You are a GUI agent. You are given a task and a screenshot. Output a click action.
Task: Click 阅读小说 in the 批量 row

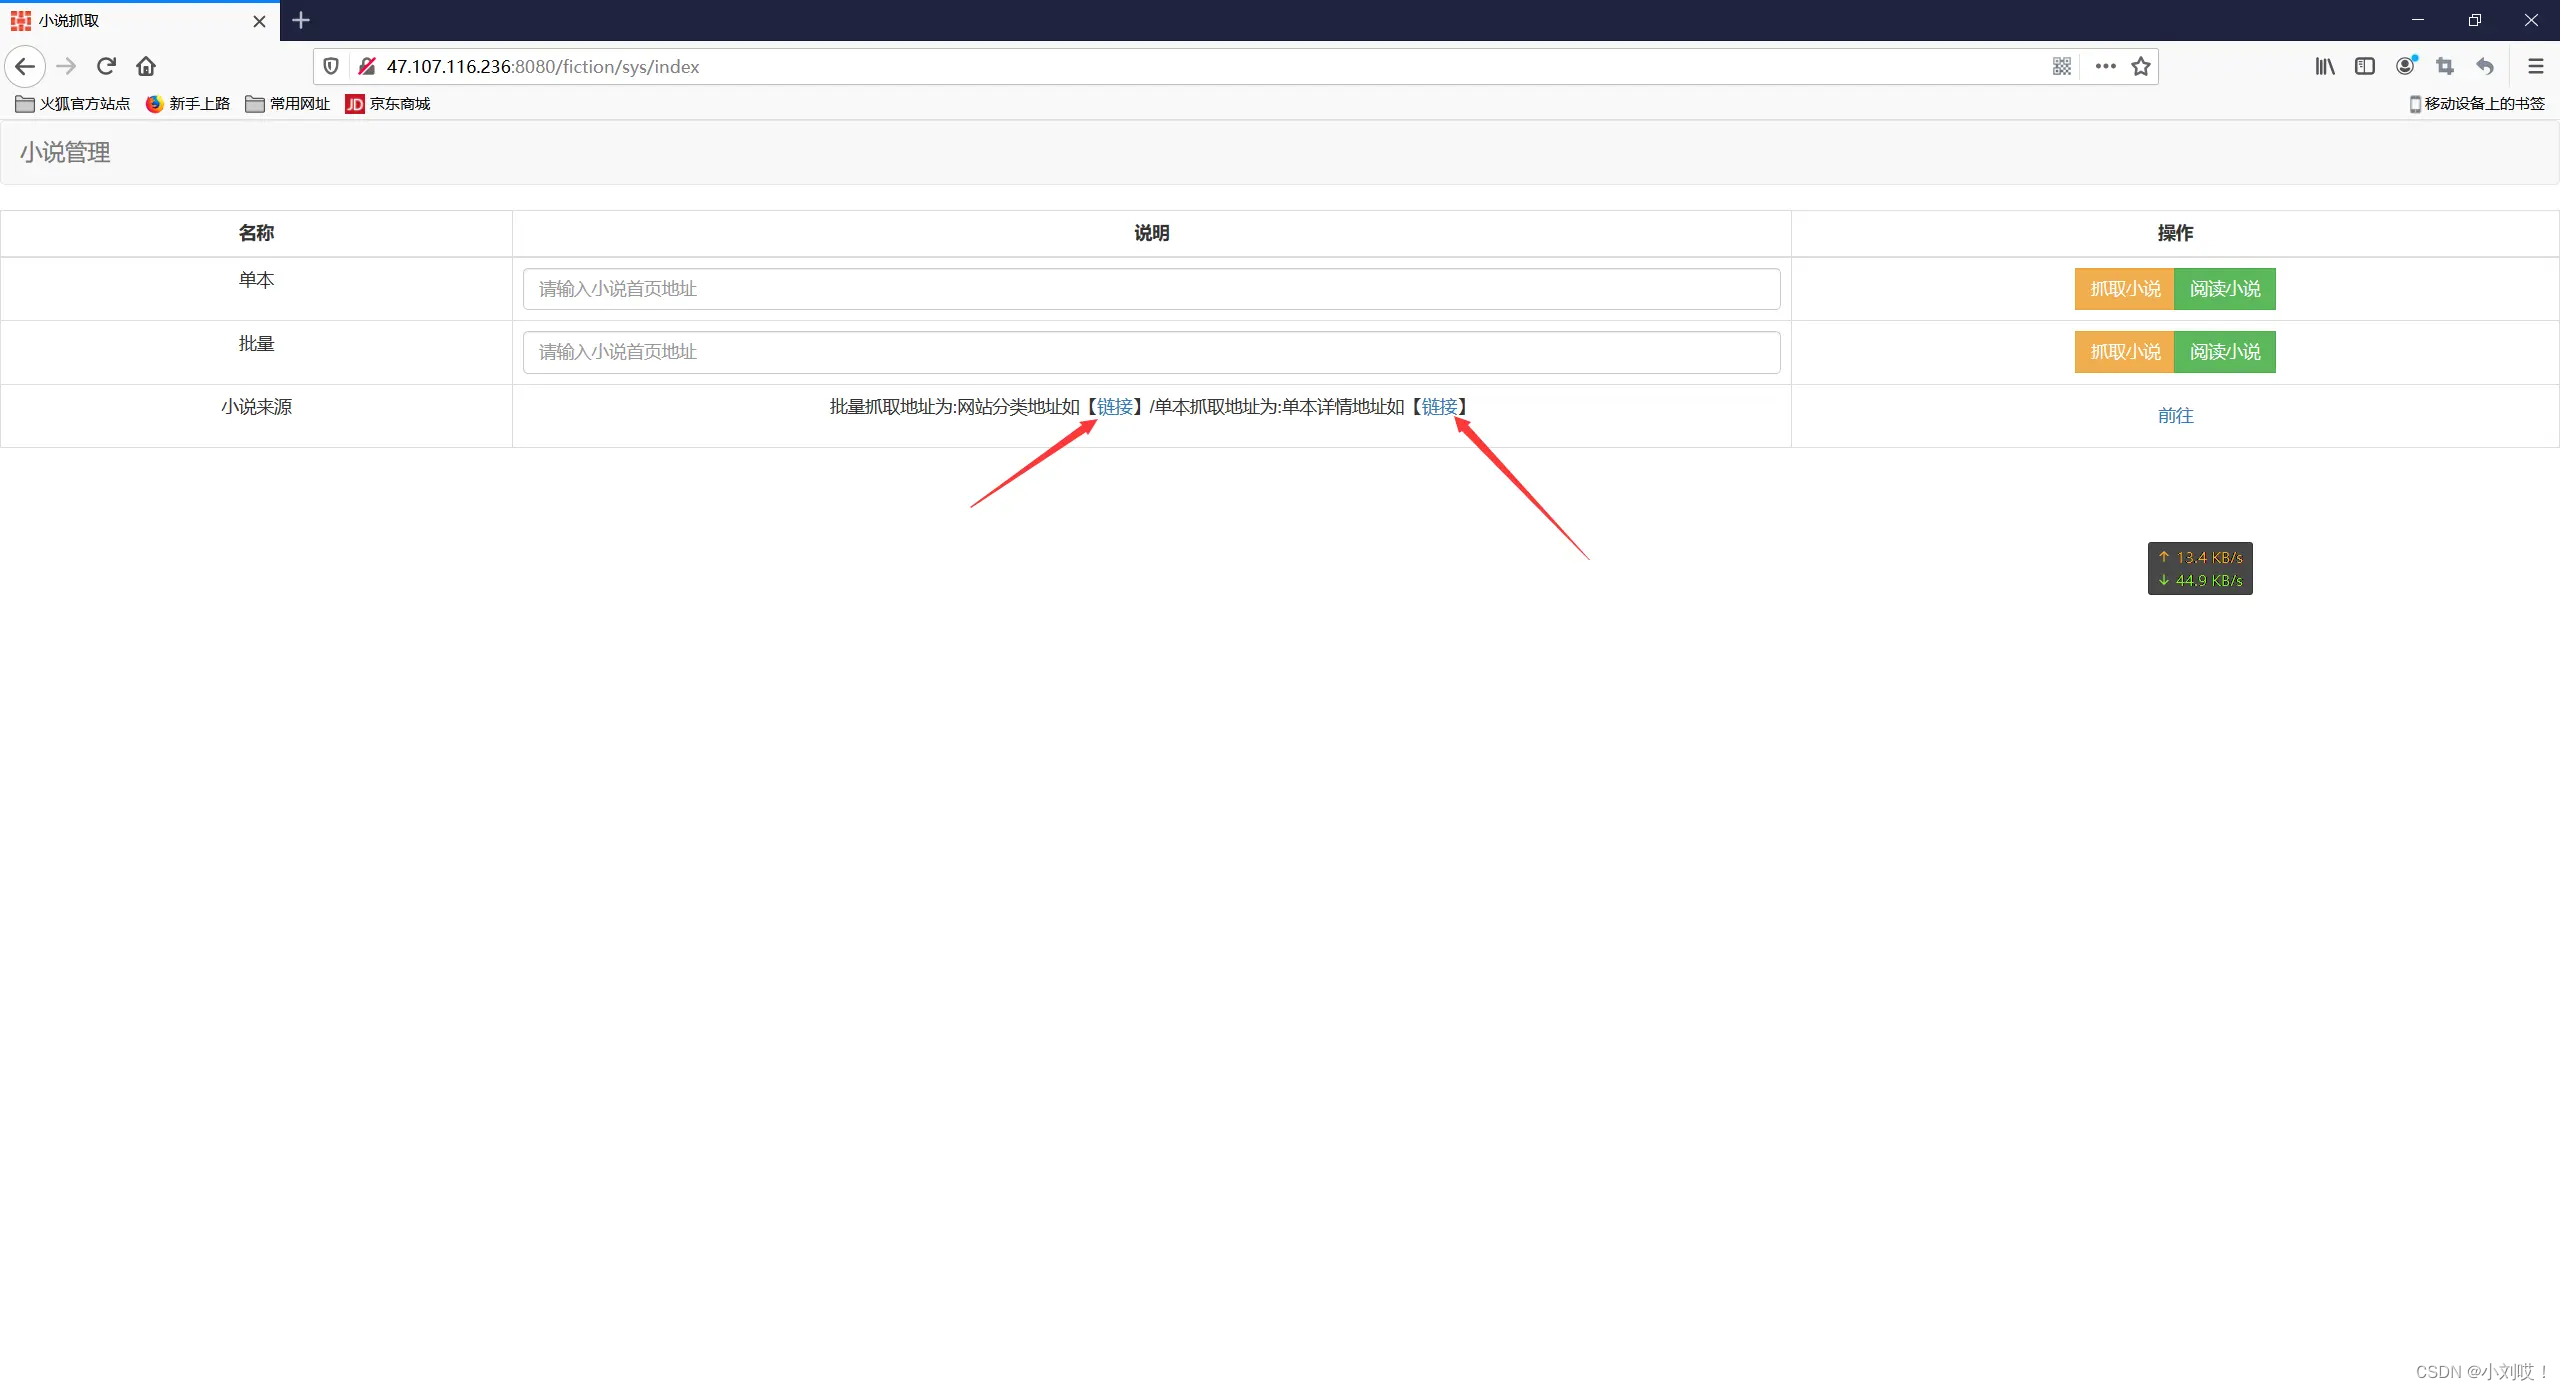[x=2225, y=352]
